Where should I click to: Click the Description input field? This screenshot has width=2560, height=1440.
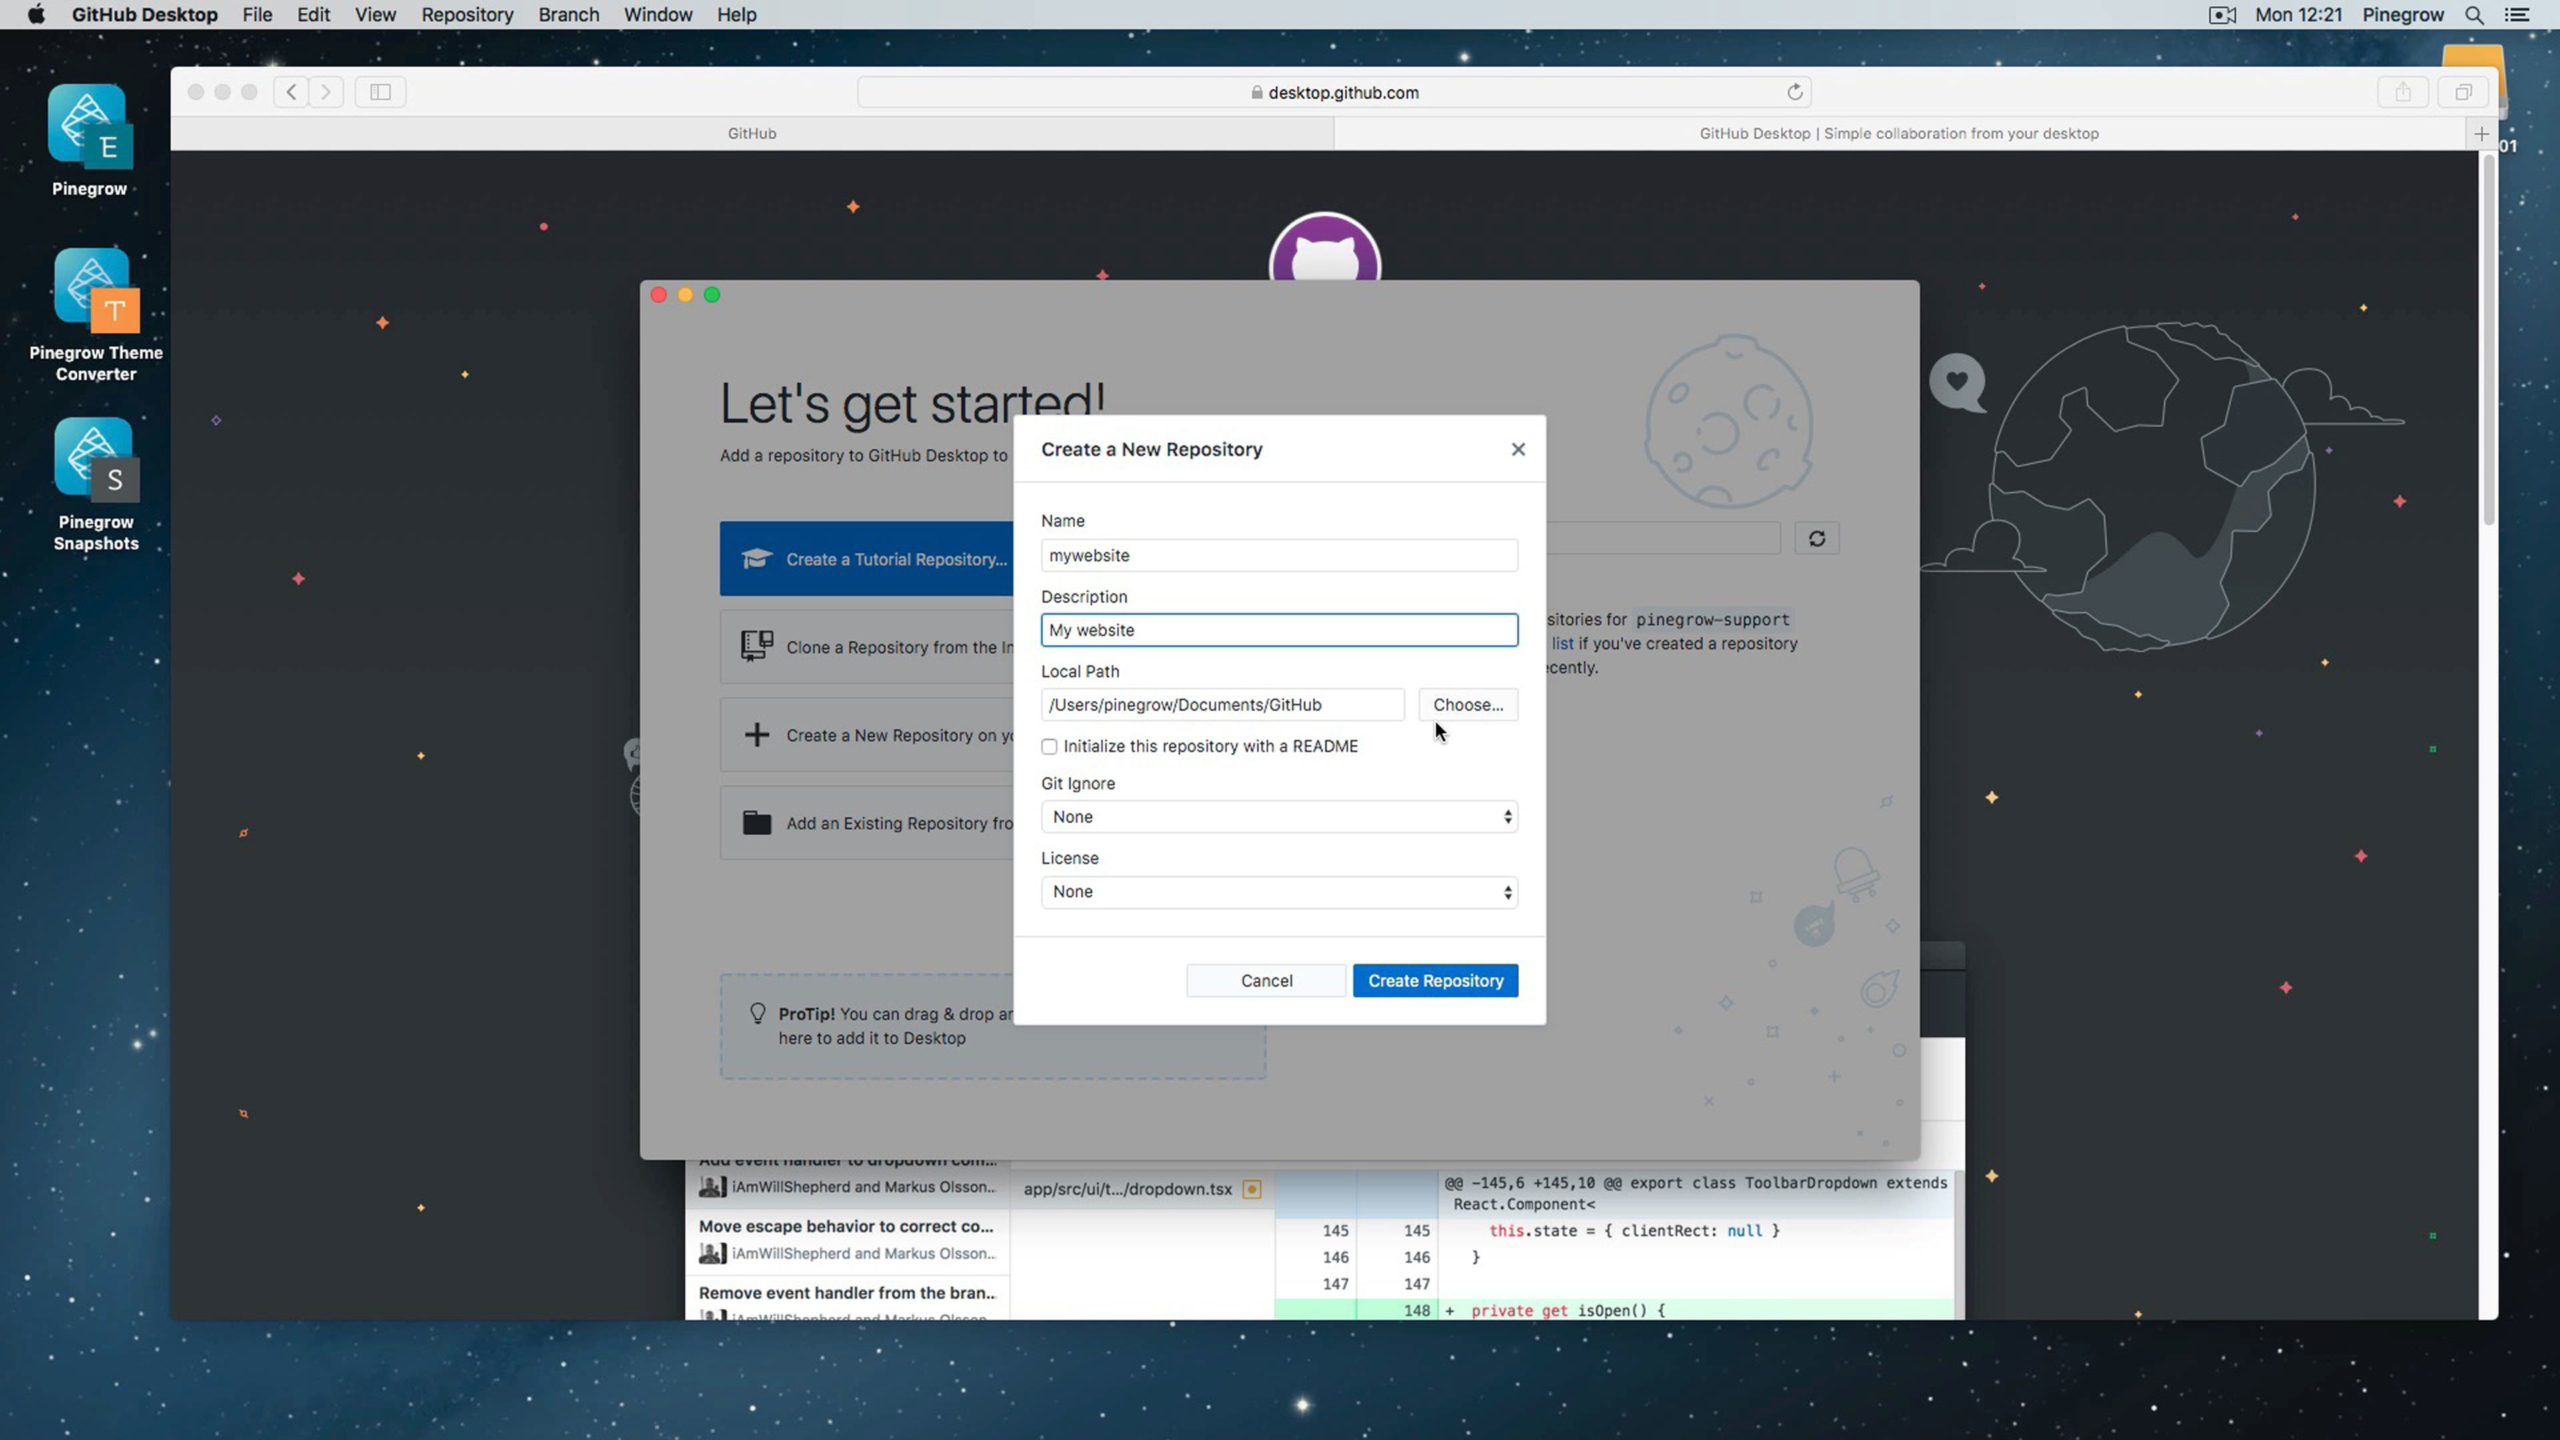[1276, 628]
